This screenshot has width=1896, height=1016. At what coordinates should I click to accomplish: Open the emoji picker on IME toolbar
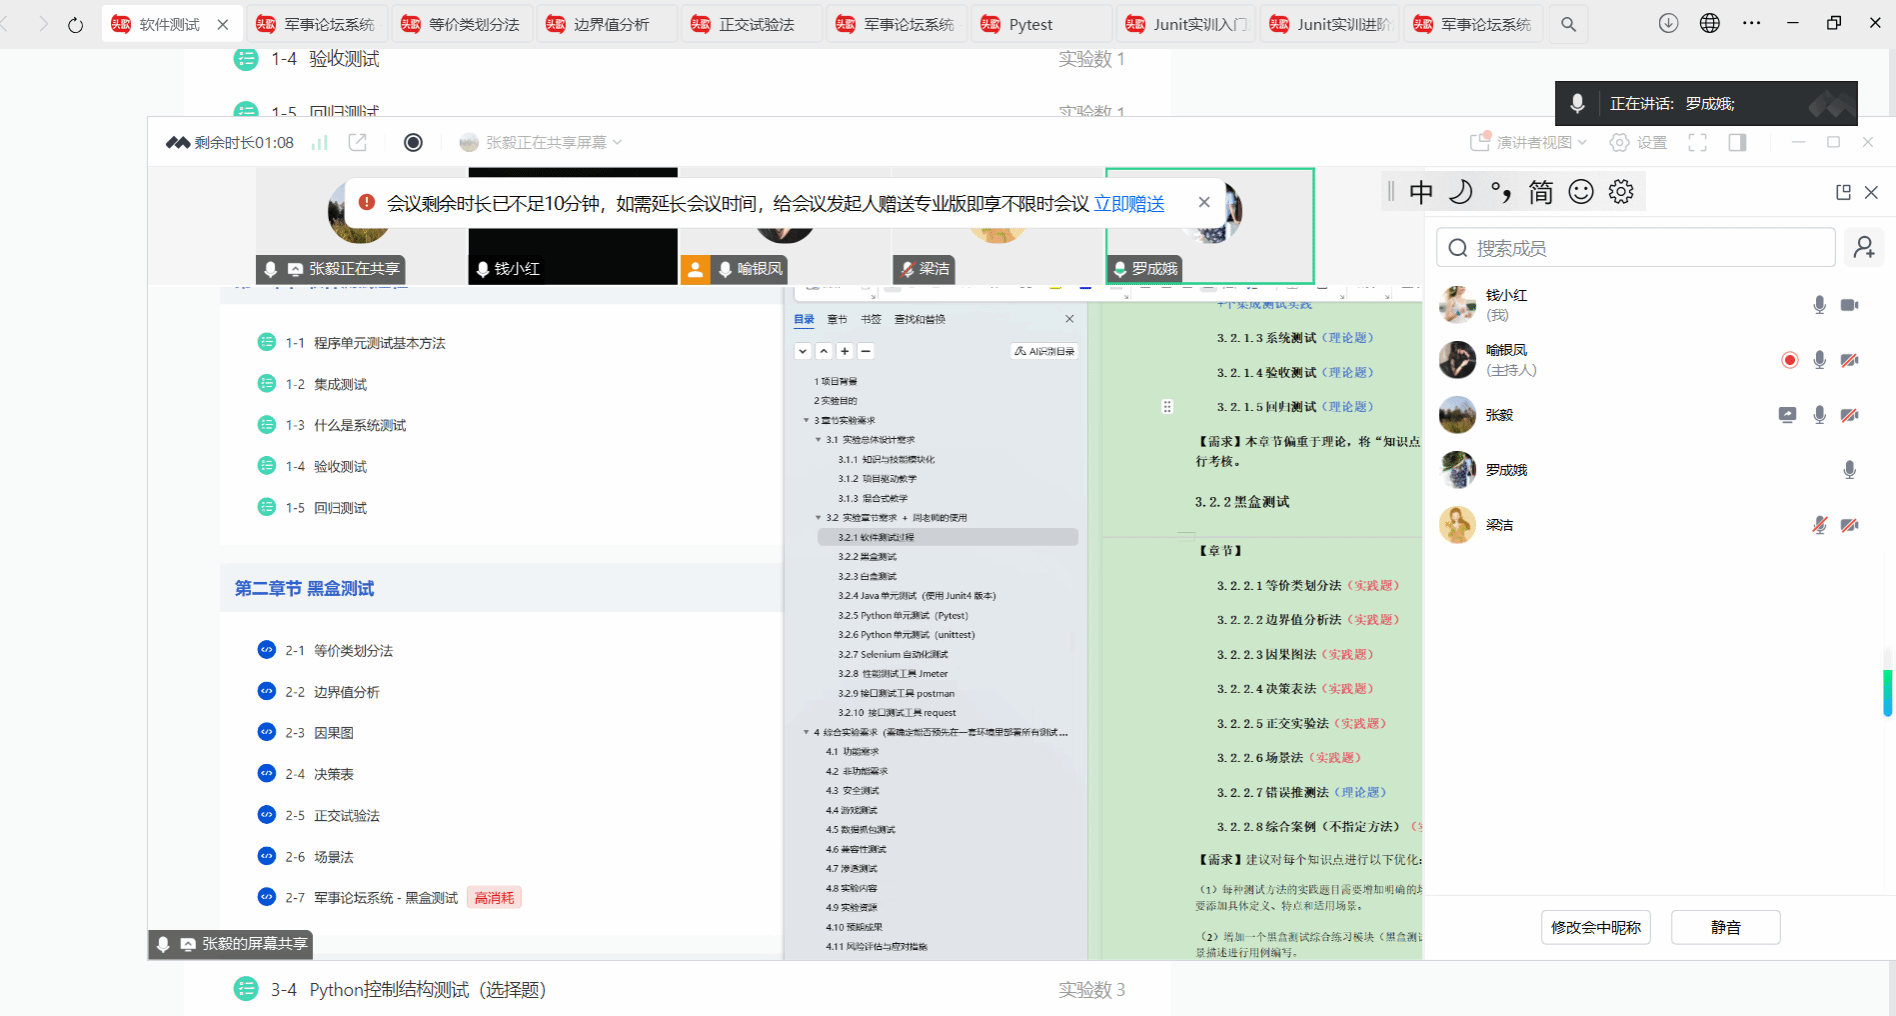1581,192
